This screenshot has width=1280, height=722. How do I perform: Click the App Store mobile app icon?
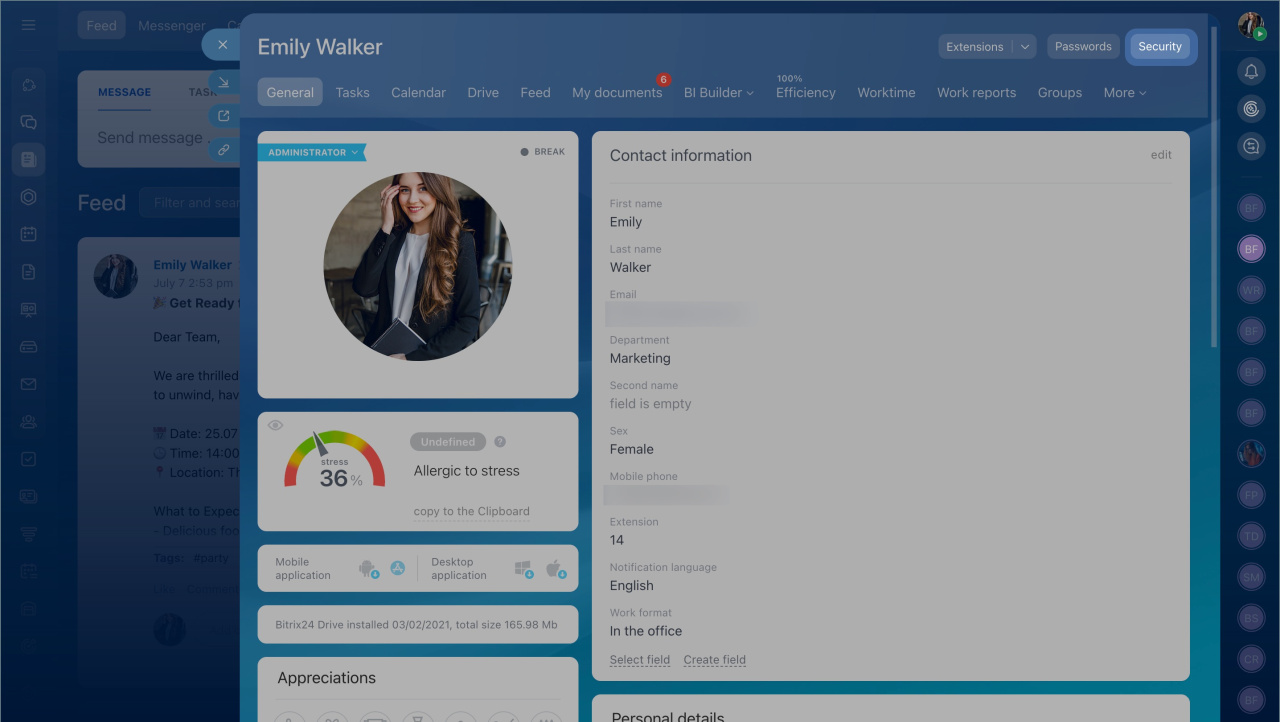click(x=397, y=568)
